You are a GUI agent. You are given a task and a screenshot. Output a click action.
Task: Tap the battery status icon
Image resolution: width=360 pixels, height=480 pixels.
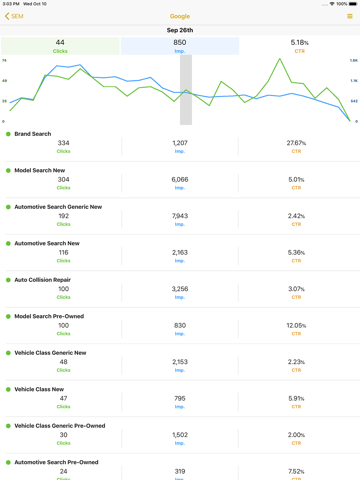353,4
